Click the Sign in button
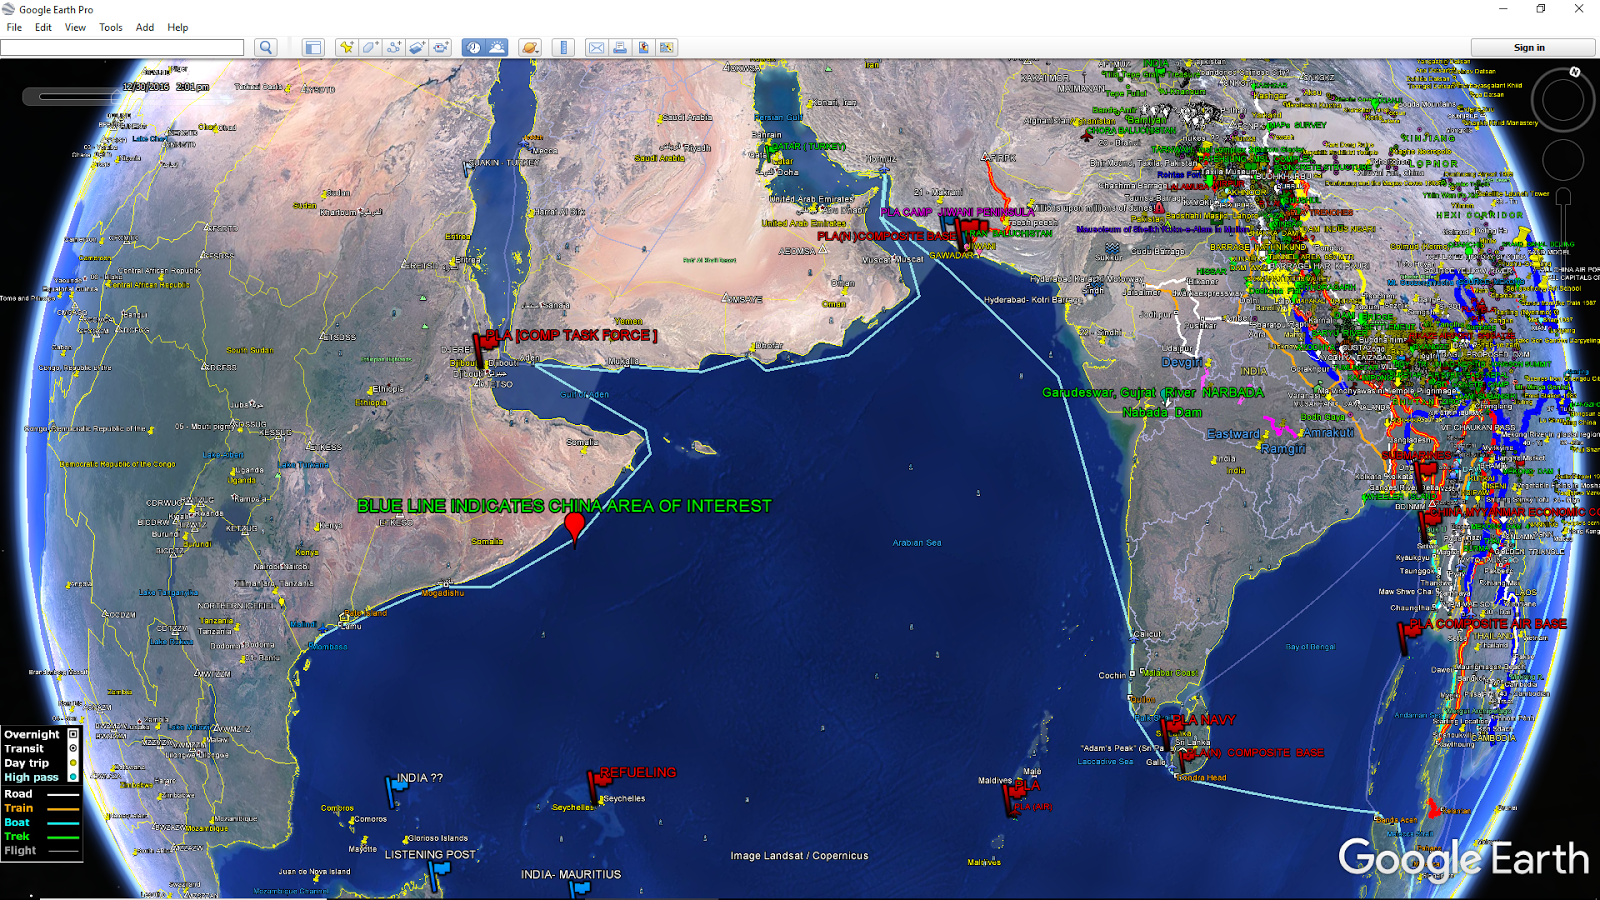The width and height of the screenshot is (1600, 900). pos(1529,47)
